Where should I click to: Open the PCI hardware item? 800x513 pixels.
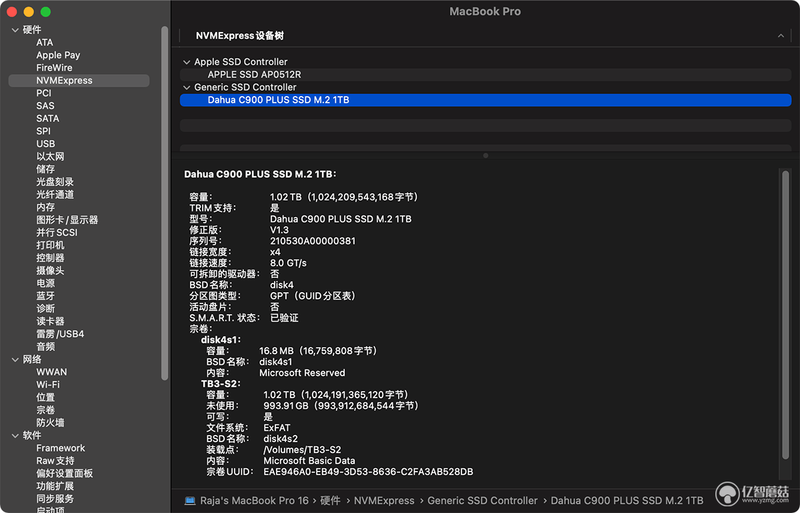pyautogui.click(x=44, y=93)
